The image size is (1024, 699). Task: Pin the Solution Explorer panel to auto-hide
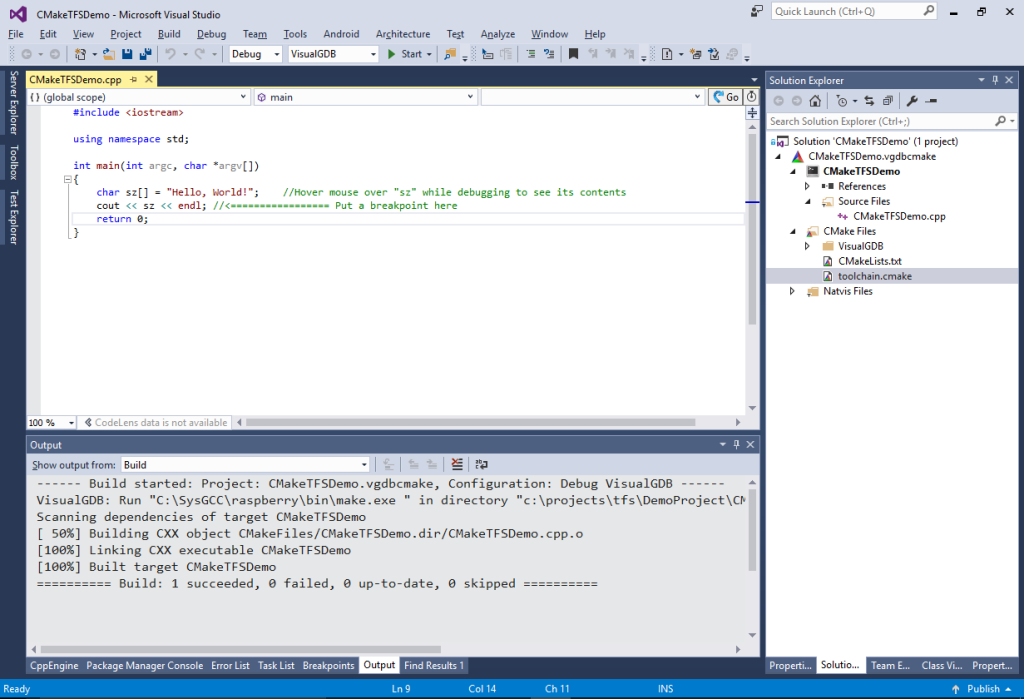point(996,80)
